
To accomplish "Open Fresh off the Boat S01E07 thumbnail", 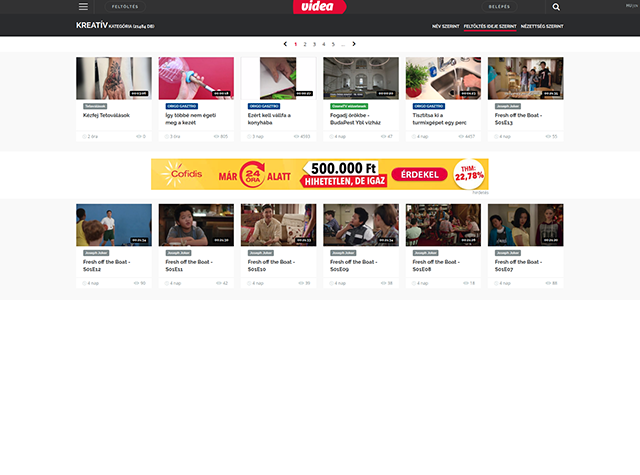I will pyautogui.click(x=526, y=225).
